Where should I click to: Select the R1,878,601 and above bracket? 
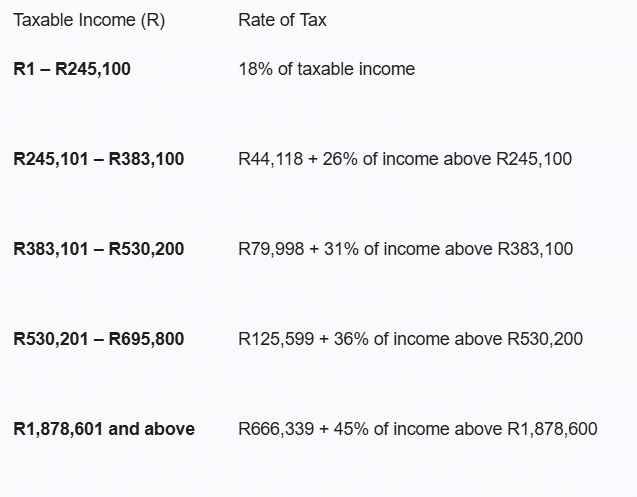coord(104,429)
